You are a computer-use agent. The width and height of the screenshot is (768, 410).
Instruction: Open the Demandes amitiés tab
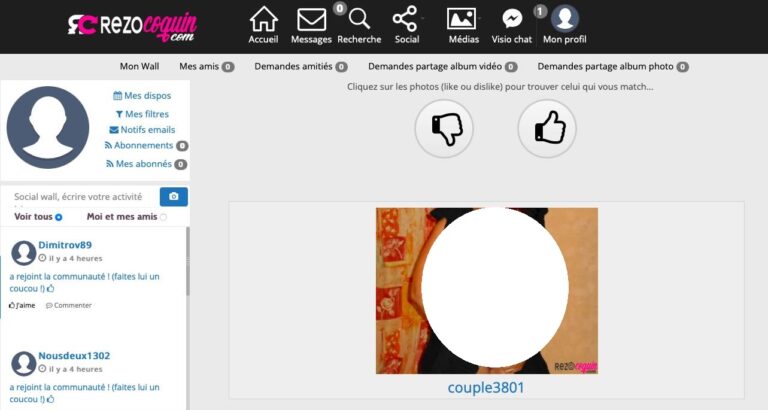point(301,66)
